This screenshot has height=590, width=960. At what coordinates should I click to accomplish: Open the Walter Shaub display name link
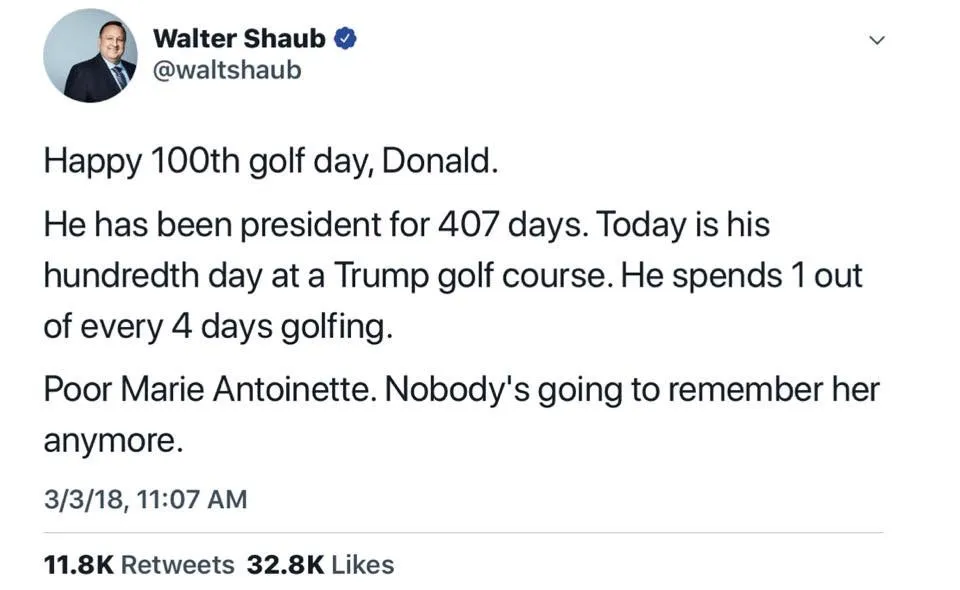(x=239, y=39)
